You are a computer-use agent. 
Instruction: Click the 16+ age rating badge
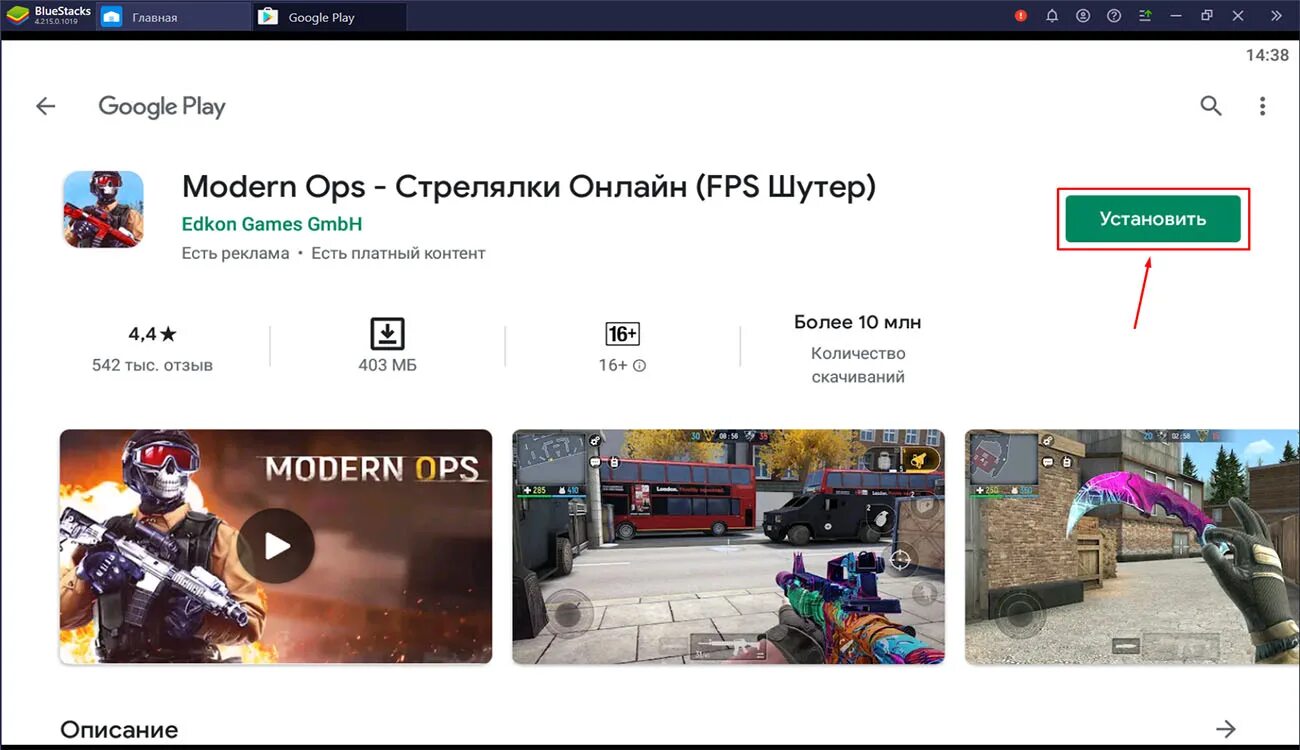622,334
